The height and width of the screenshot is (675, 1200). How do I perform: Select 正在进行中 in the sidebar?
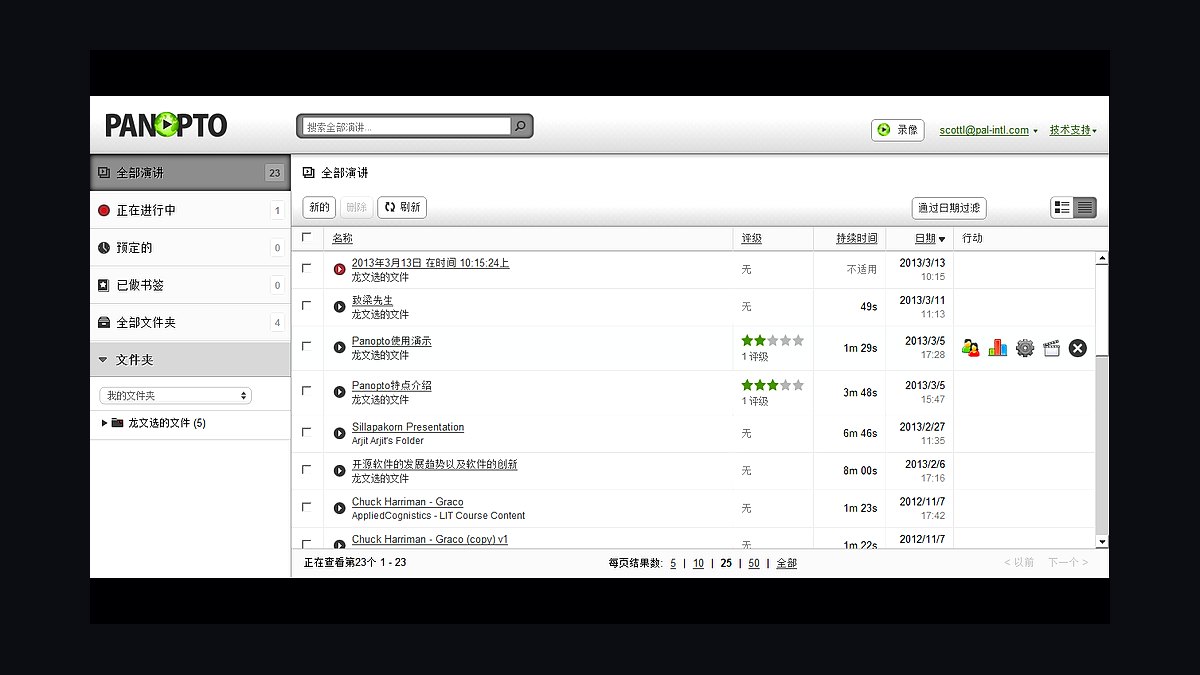click(x=190, y=211)
